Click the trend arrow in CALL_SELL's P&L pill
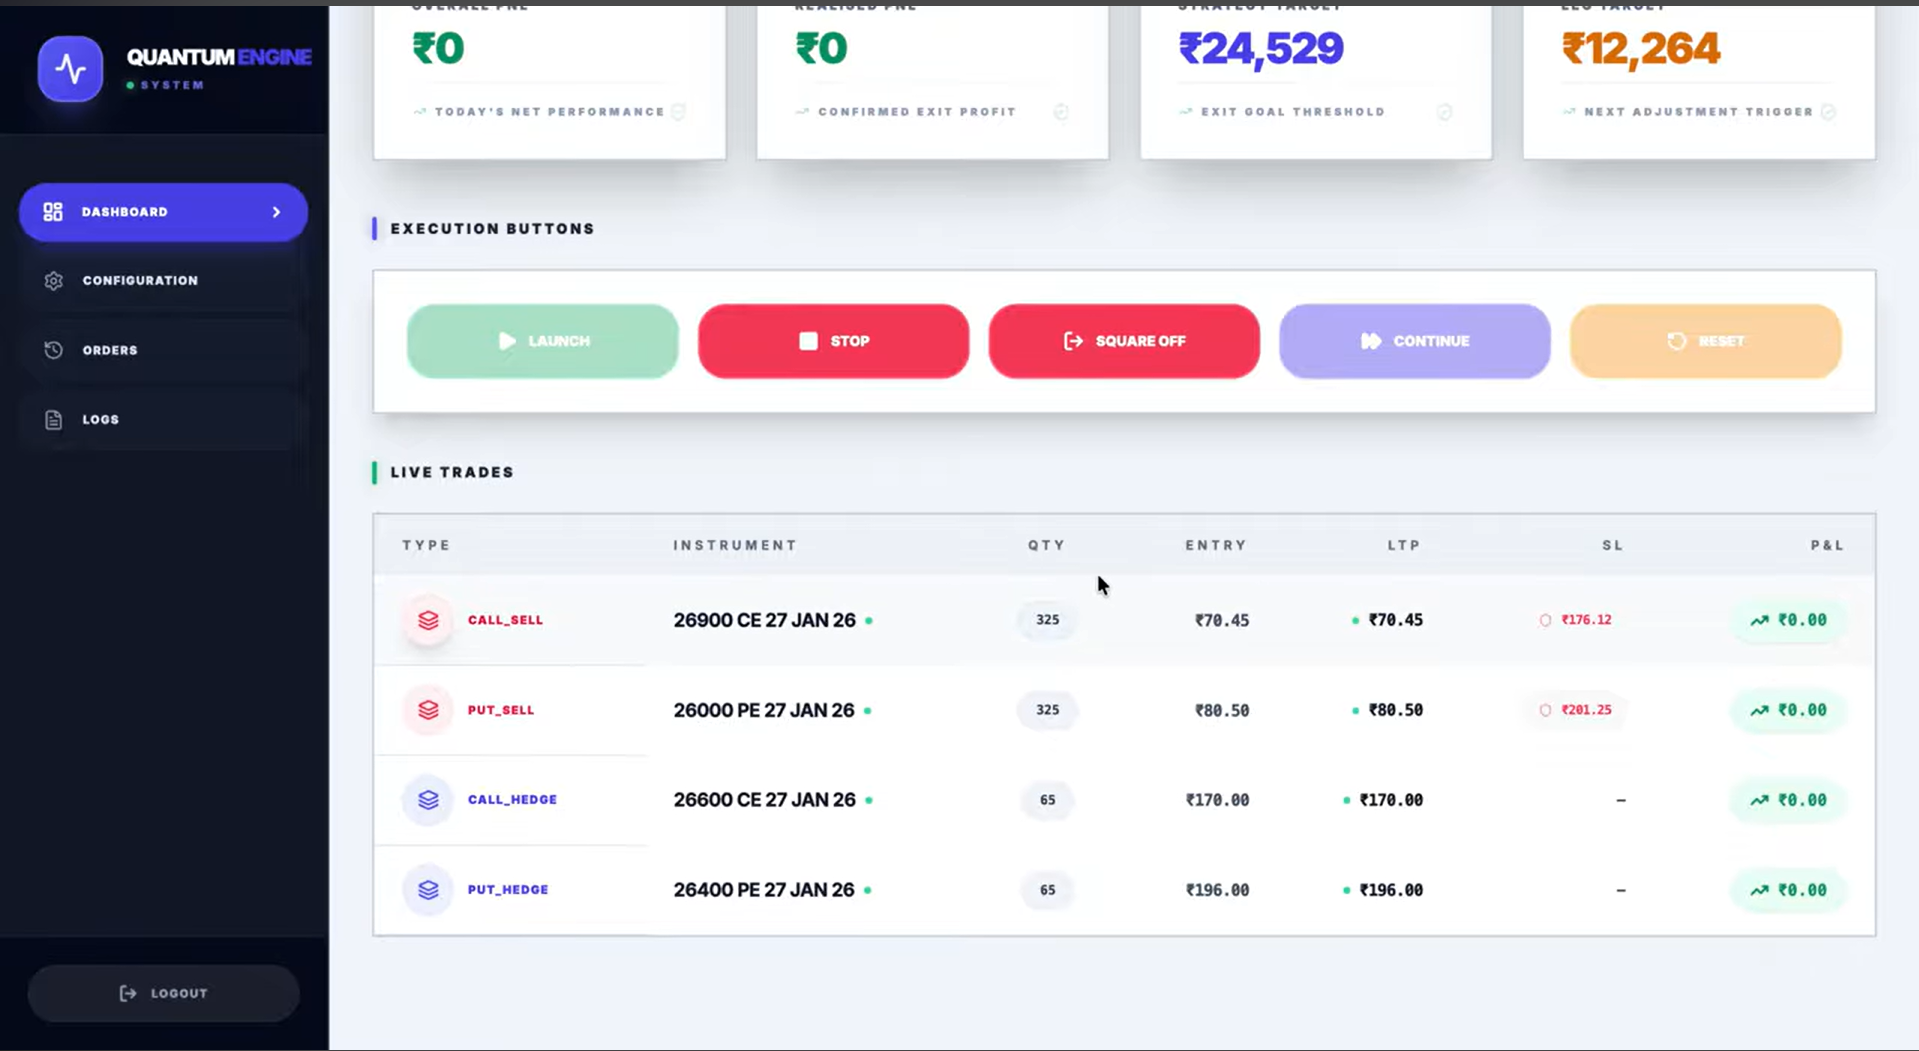This screenshot has width=1919, height=1051. point(1762,620)
